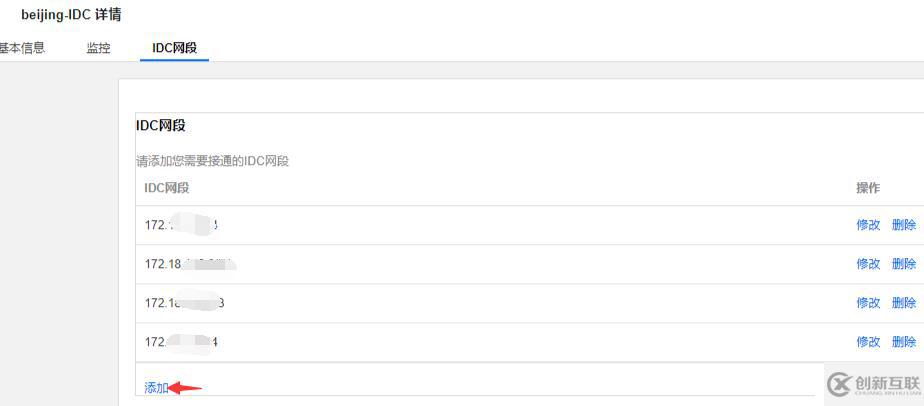Click 修改 in the third IDC网段 row
Viewport: 924px width, 406px height.
(x=868, y=303)
